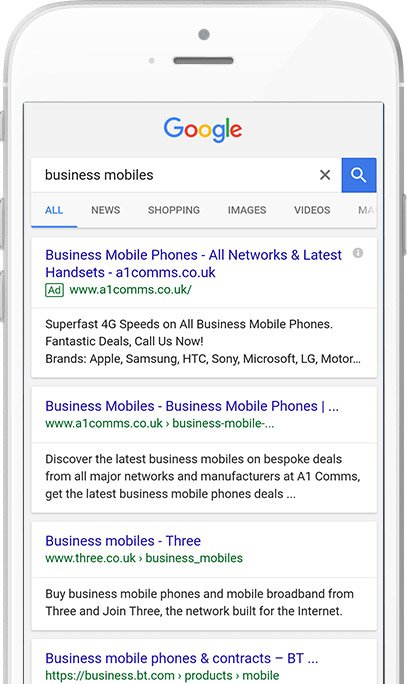
Task: Switch to the NEWS tab
Action: coord(106,210)
